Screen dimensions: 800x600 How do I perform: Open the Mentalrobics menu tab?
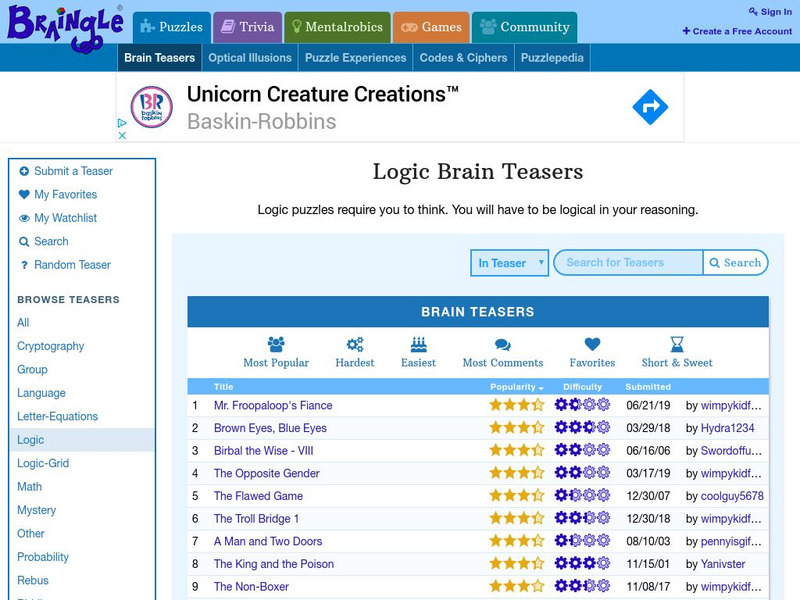[337, 27]
